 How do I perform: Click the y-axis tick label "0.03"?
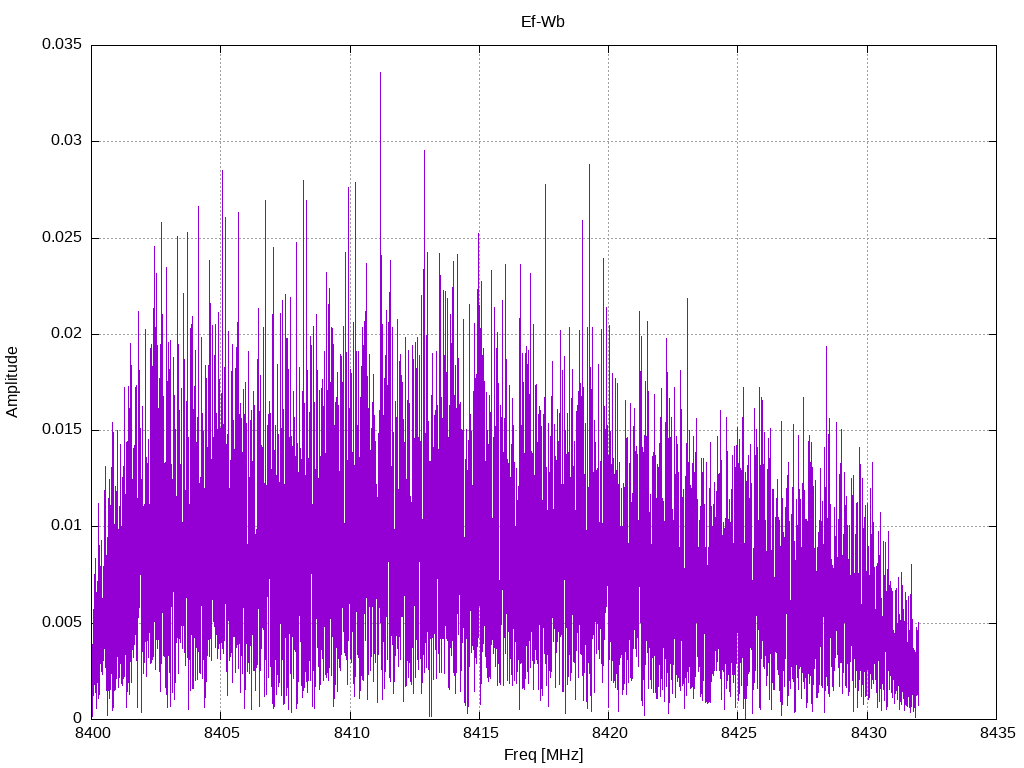(x=67, y=140)
